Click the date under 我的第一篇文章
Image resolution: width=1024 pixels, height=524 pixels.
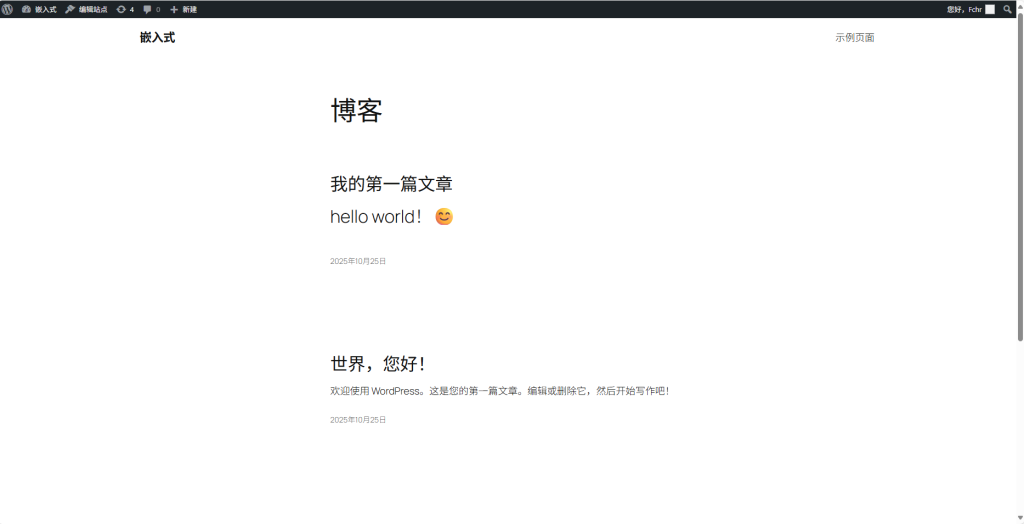(x=358, y=261)
